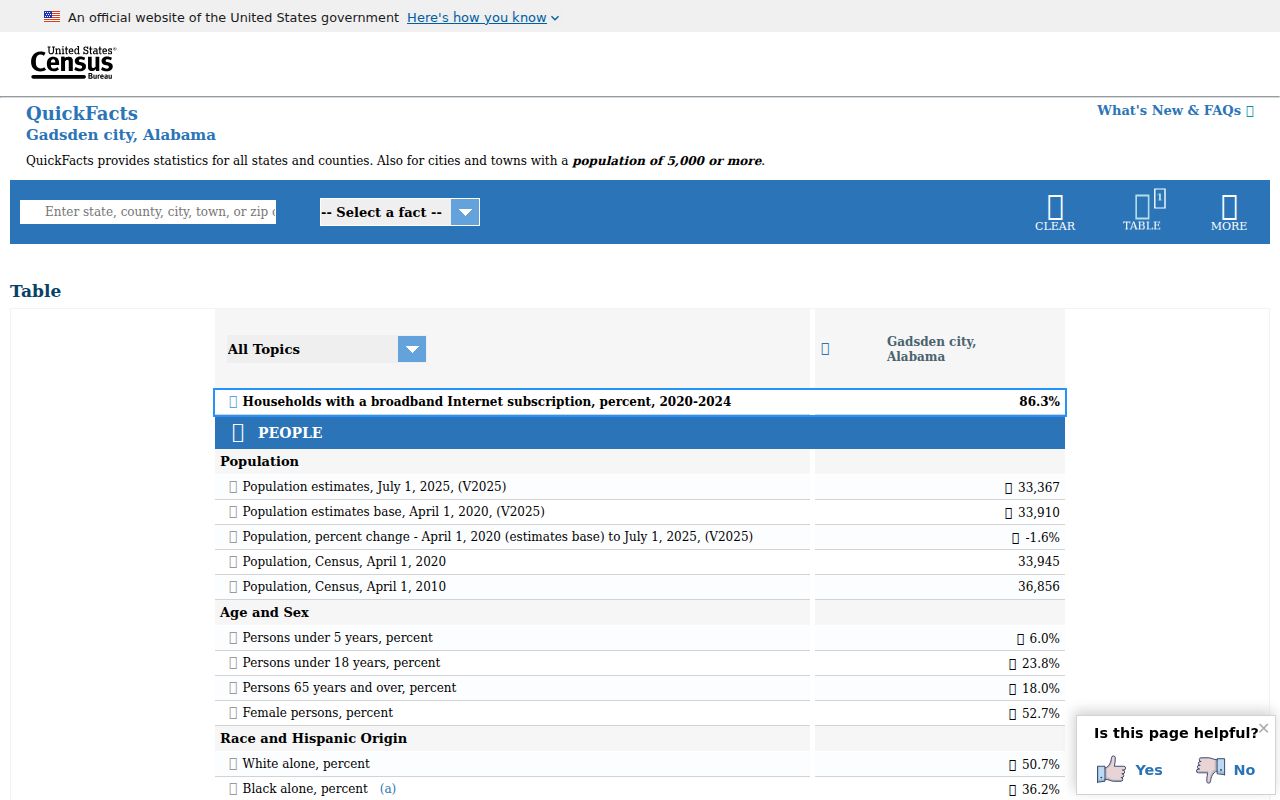Click info icon for Persons under 18 years
Screen dimensions: 1280x800
(233, 663)
